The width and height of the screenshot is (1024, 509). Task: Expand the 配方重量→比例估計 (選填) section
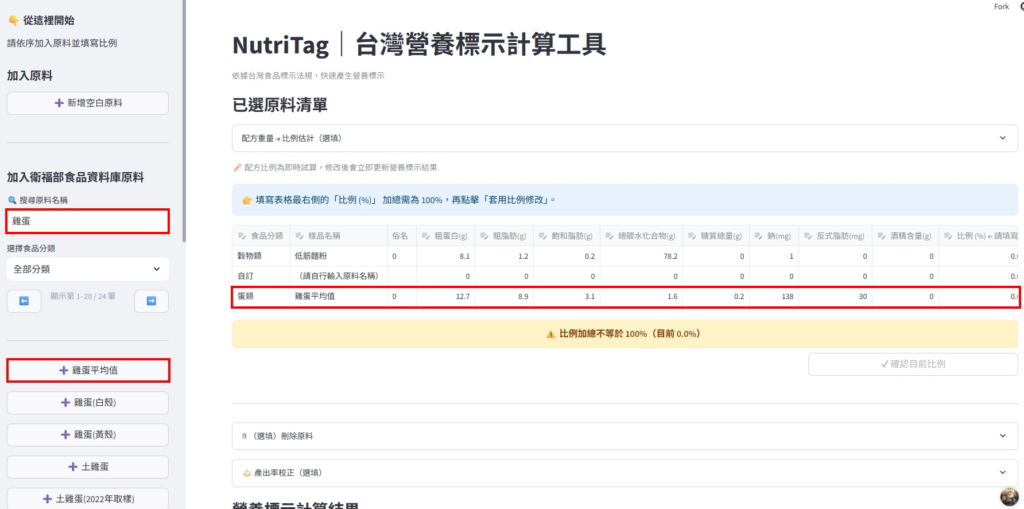pos(624,139)
